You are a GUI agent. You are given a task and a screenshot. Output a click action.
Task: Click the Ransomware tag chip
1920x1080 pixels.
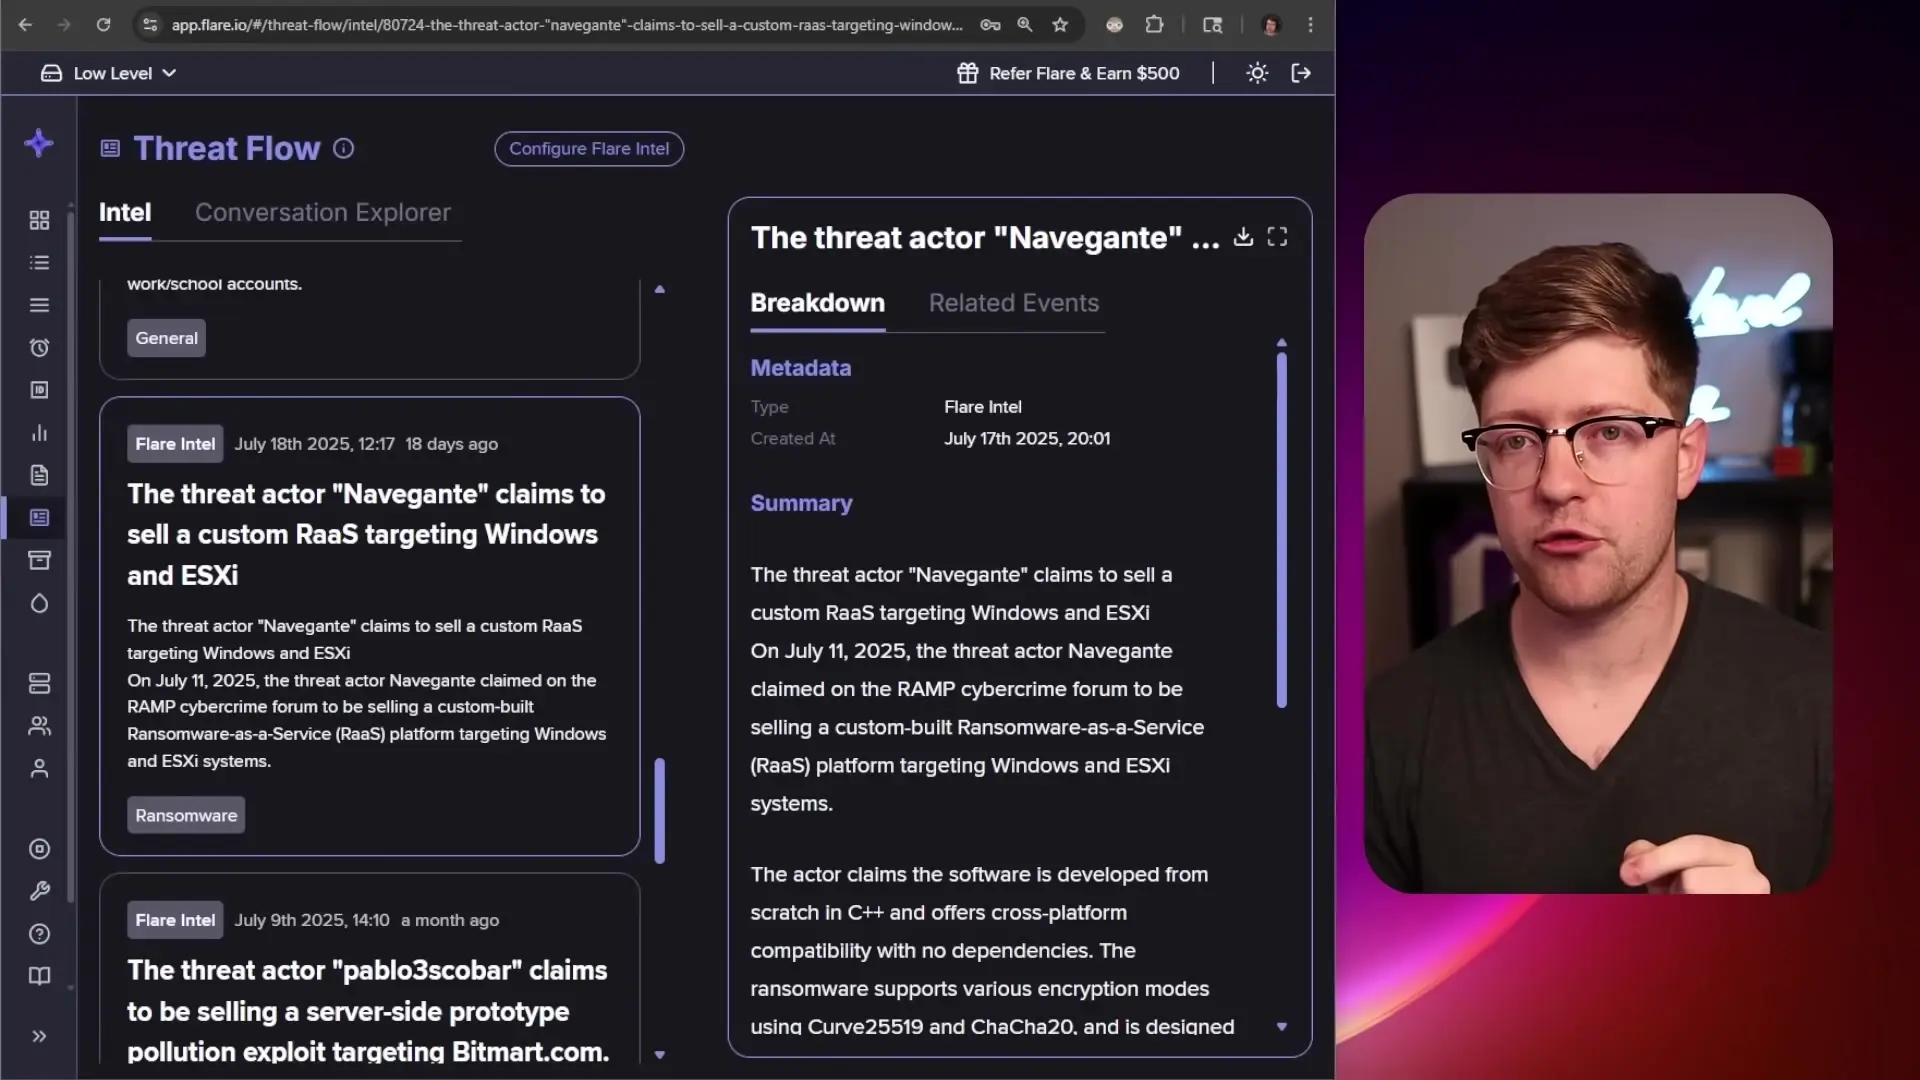(x=186, y=815)
